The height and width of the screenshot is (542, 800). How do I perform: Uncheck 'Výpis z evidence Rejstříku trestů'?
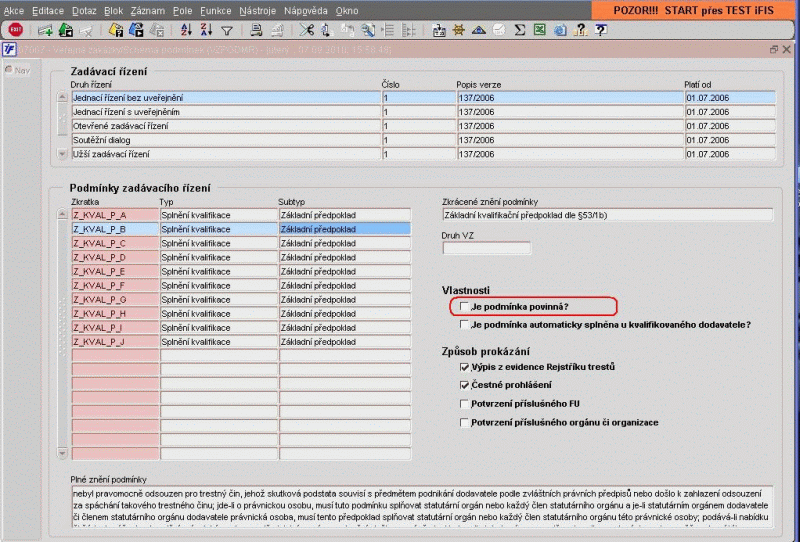click(464, 367)
